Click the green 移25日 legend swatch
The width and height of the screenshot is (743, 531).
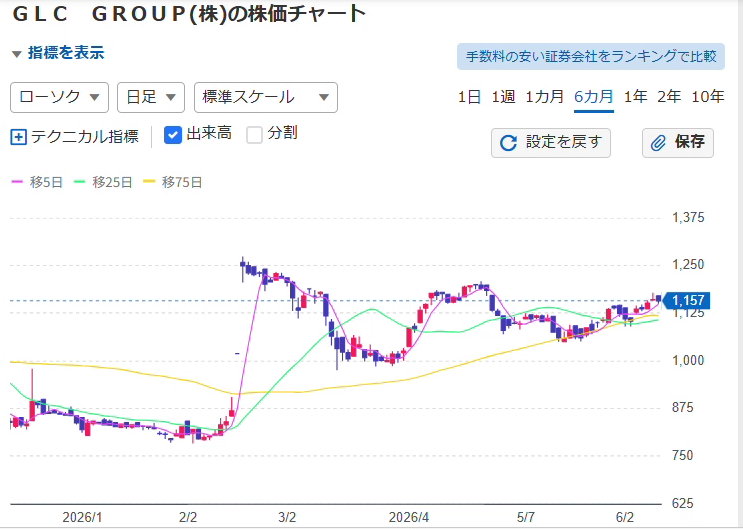click(80, 182)
